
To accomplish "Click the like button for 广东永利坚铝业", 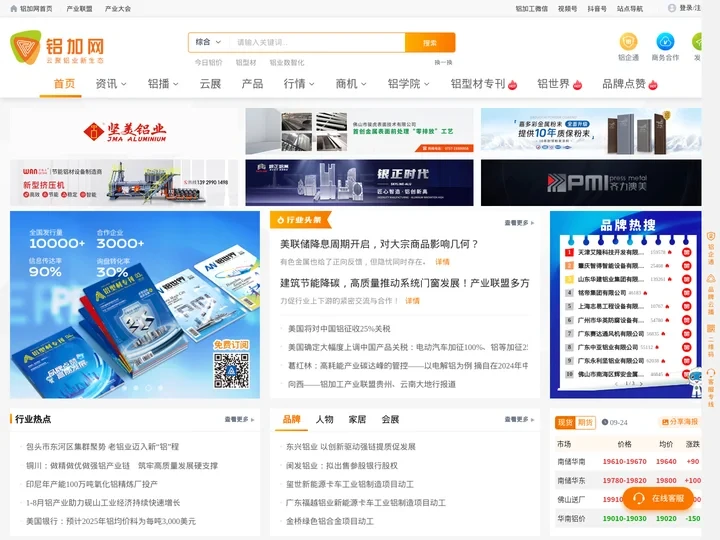I will [686, 360].
